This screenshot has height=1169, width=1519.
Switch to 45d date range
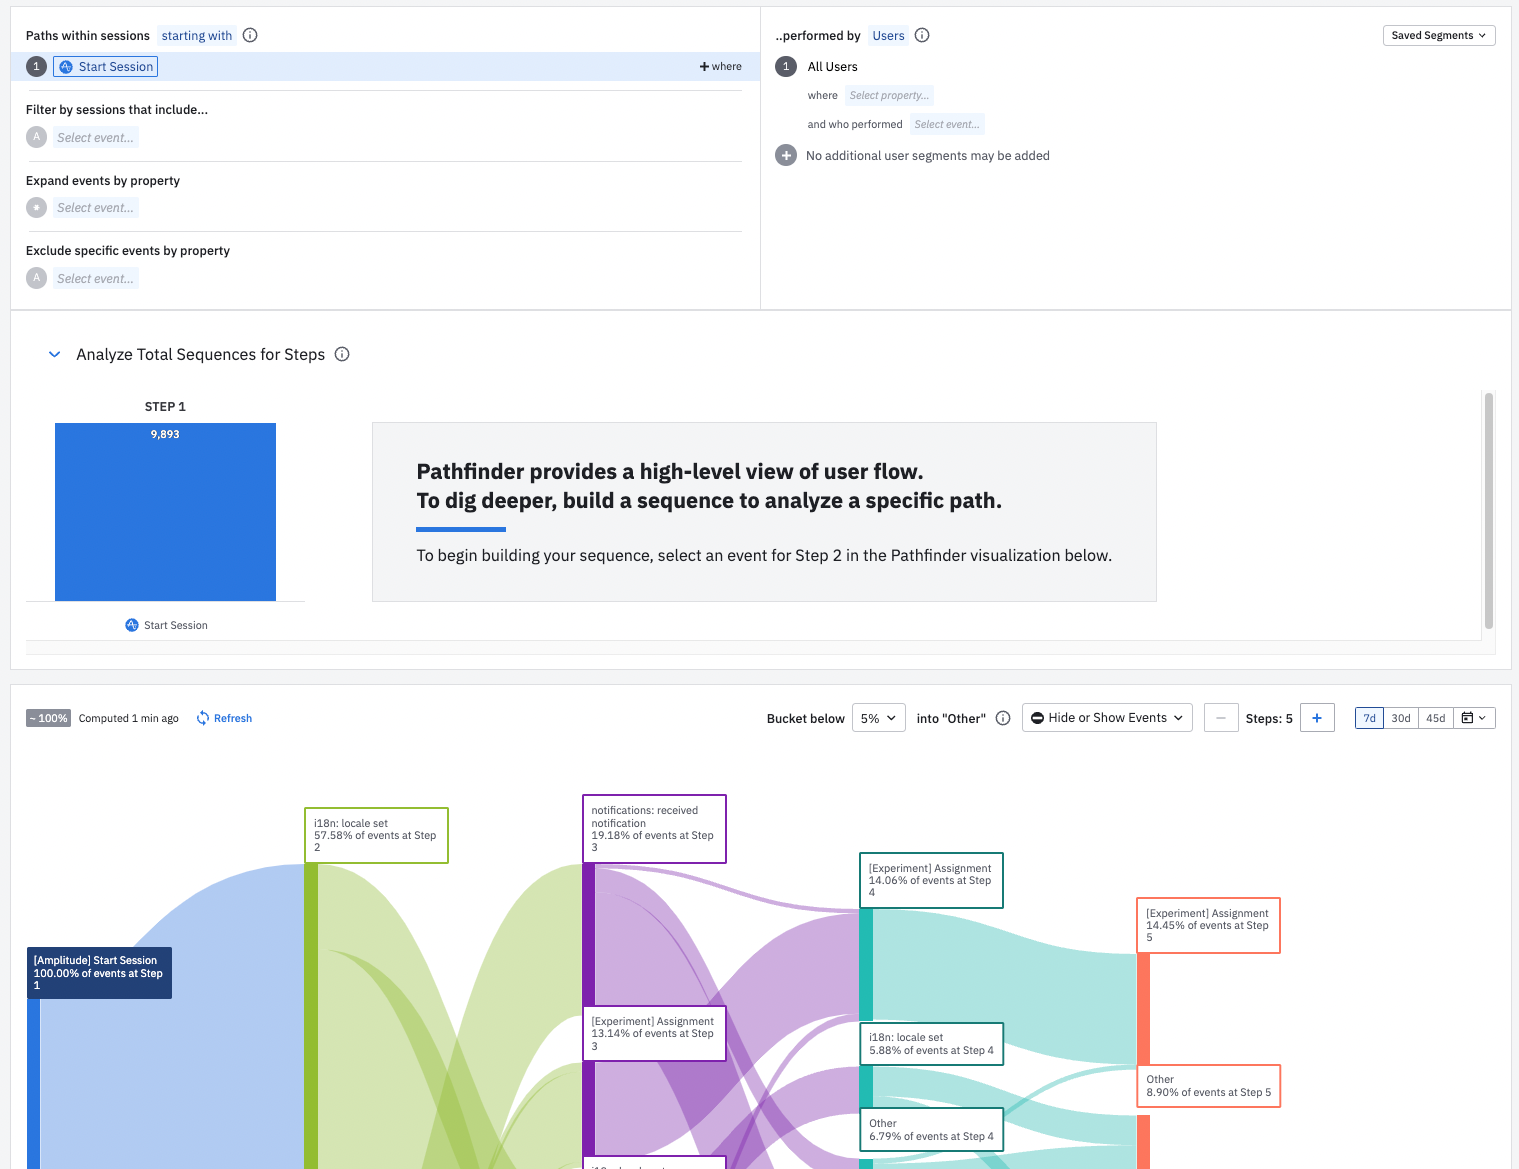(x=1436, y=718)
